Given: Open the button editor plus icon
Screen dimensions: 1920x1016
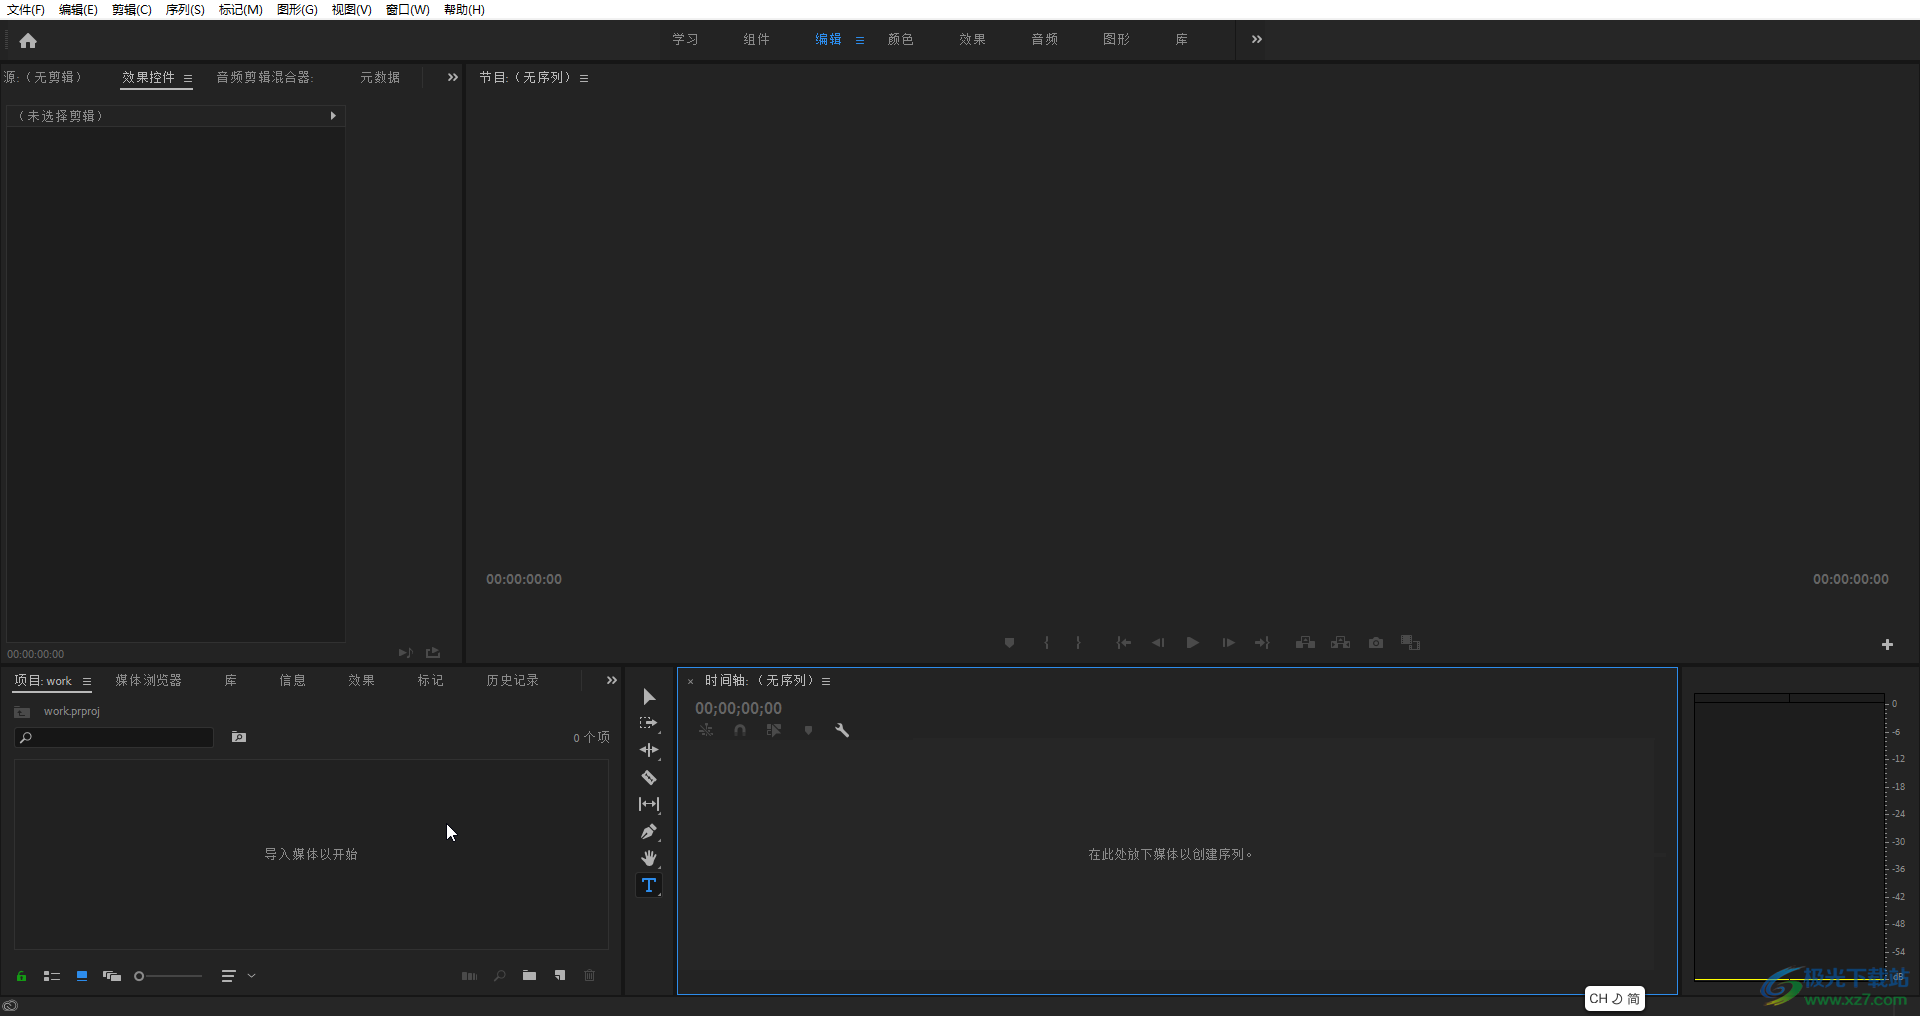Looking at the screenshot, I should tap(1887, 645).
